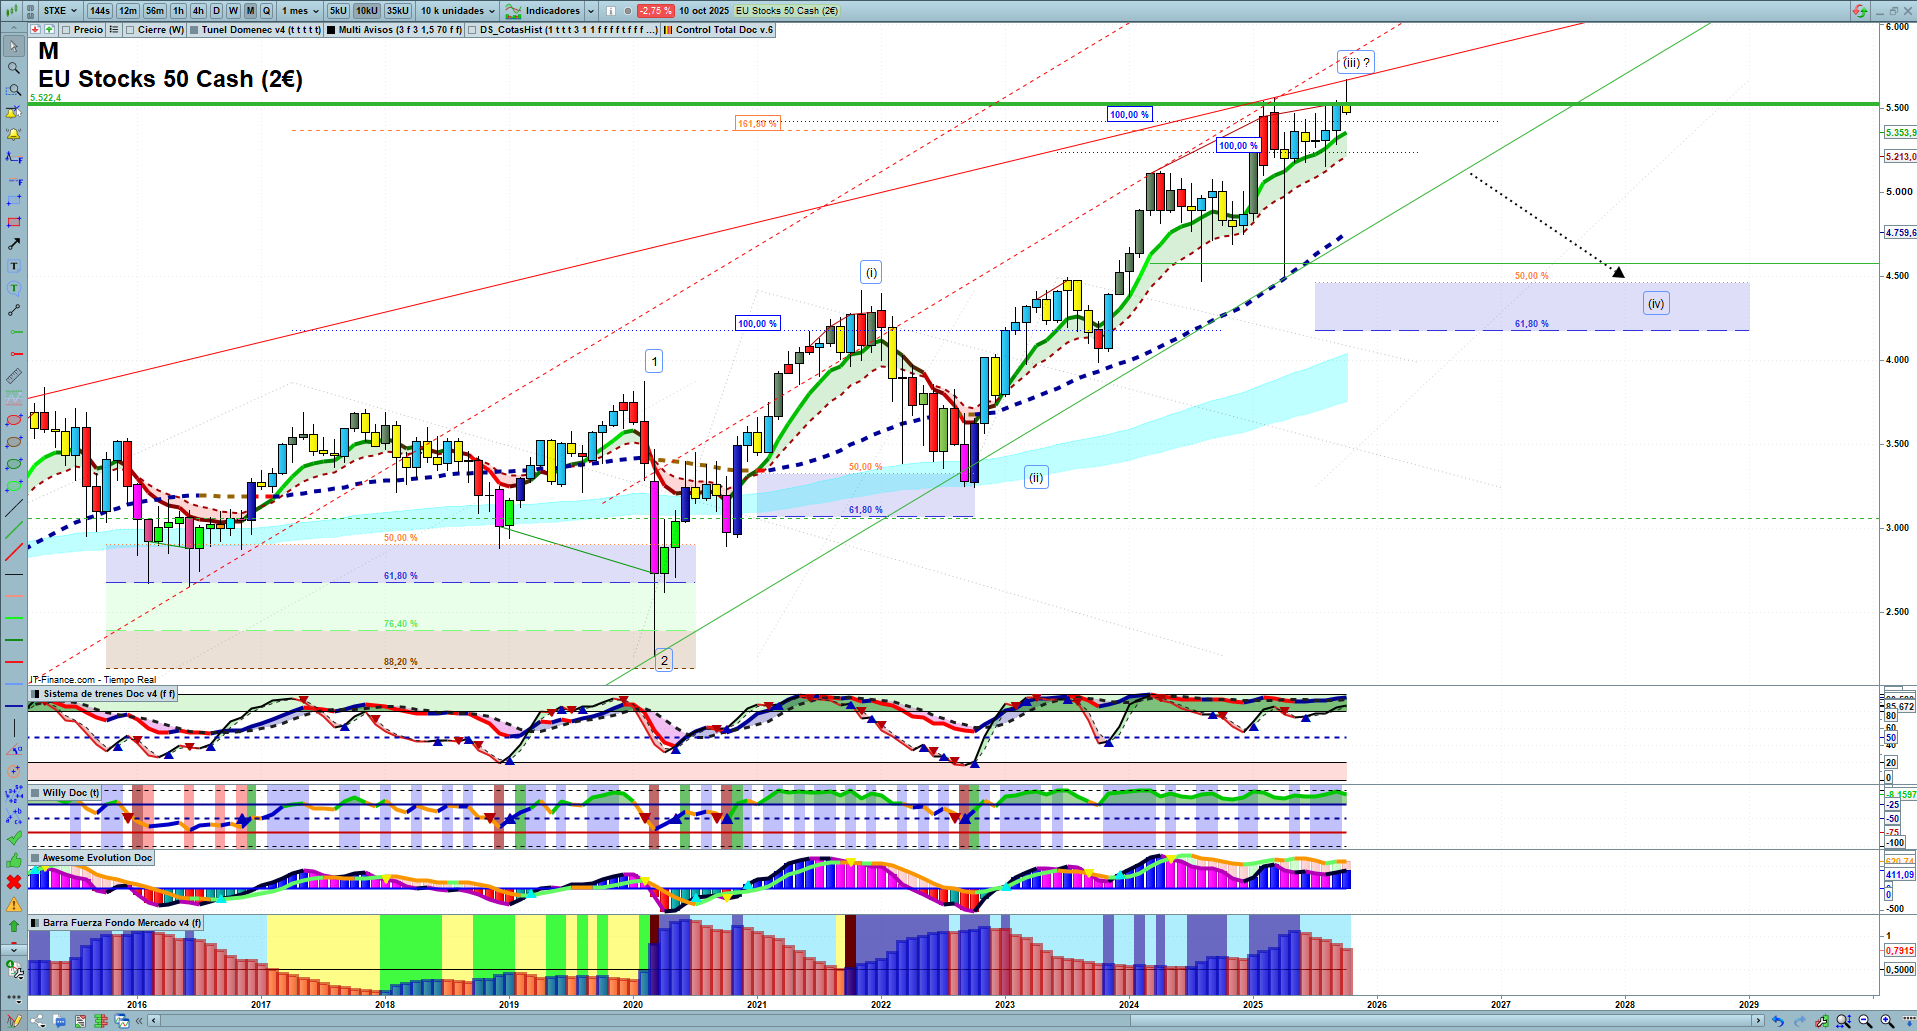Switch to the 1h timeframe
The image size is (1917, 1031).
[x=179, y=11]
